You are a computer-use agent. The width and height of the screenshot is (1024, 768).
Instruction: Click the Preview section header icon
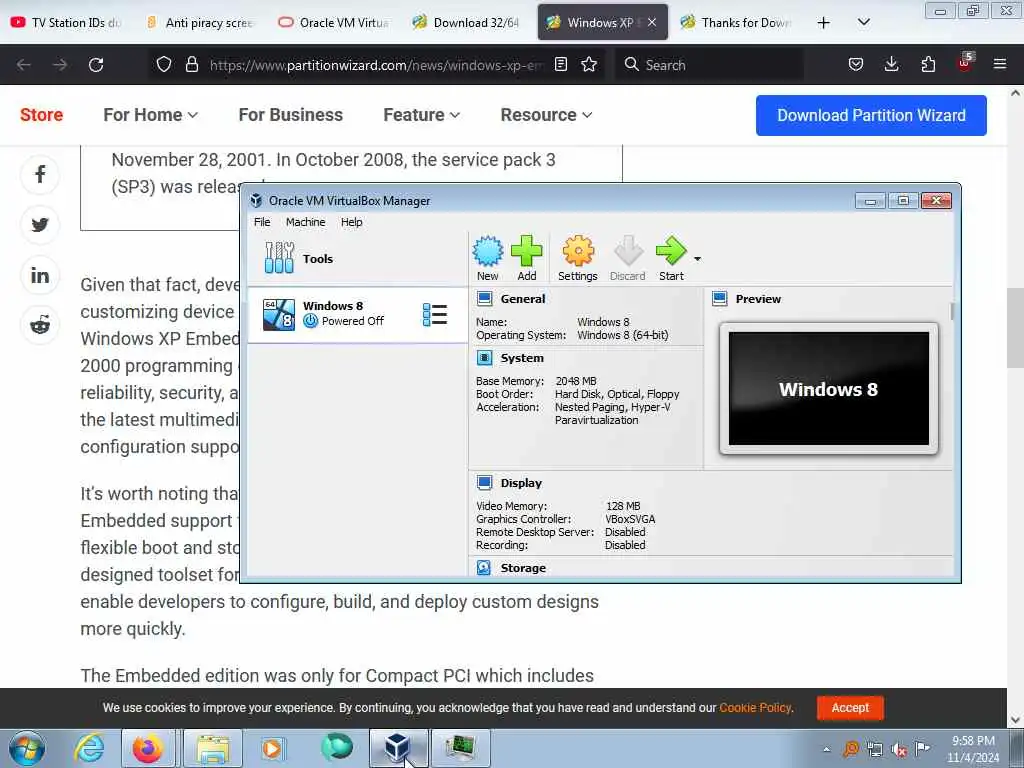pyautogui.click(x=720, y=299)
